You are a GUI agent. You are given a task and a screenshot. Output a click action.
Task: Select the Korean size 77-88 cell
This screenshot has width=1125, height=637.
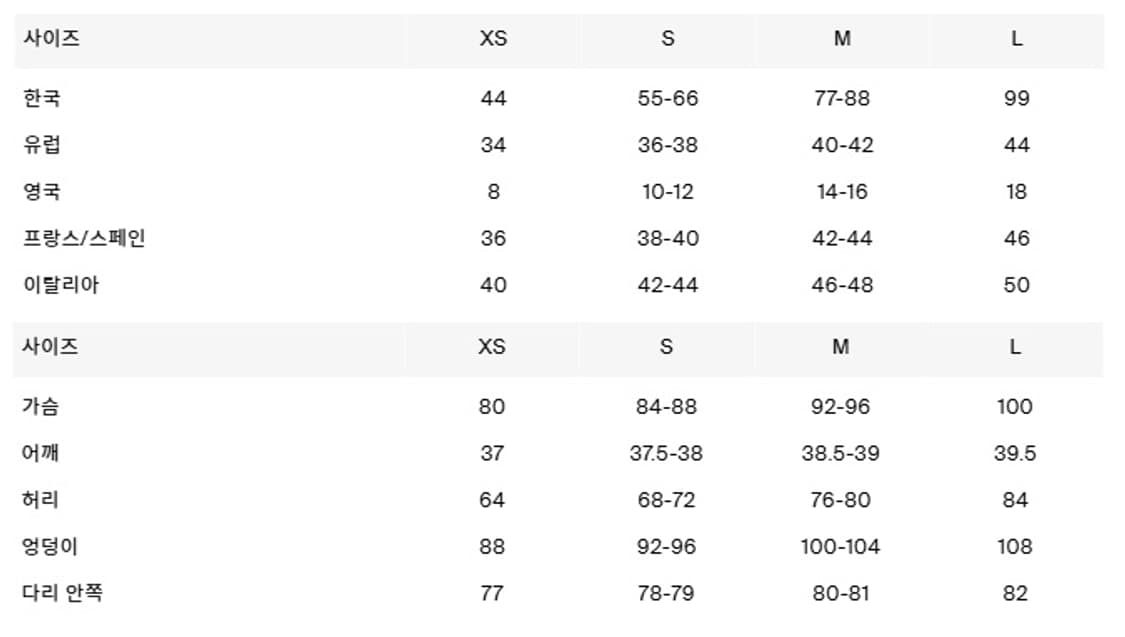[x=841, y=98]
